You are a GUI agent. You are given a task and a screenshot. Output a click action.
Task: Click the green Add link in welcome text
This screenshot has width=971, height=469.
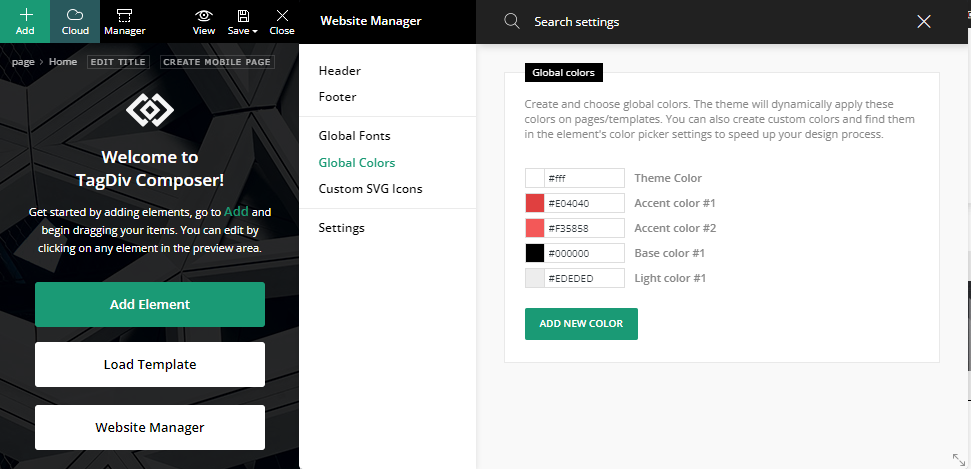tap(237, 212)
